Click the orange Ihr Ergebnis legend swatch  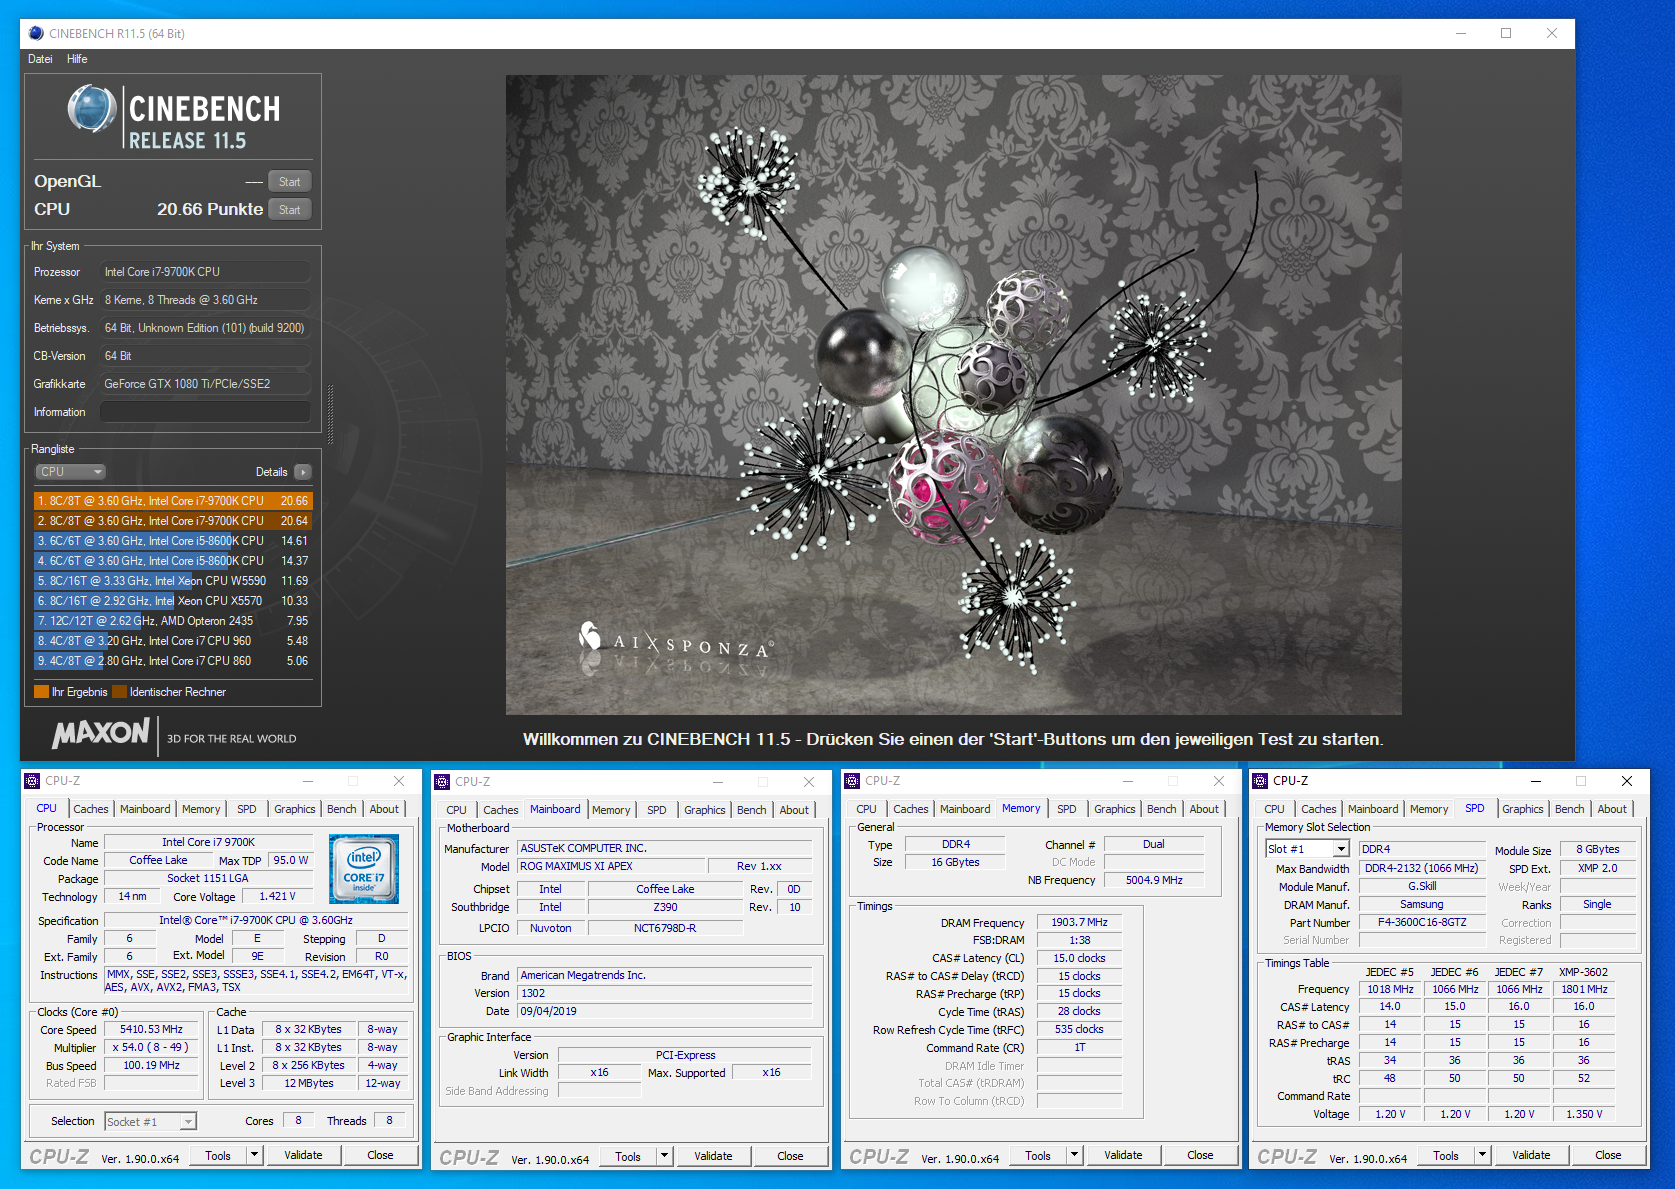(41, 692)
